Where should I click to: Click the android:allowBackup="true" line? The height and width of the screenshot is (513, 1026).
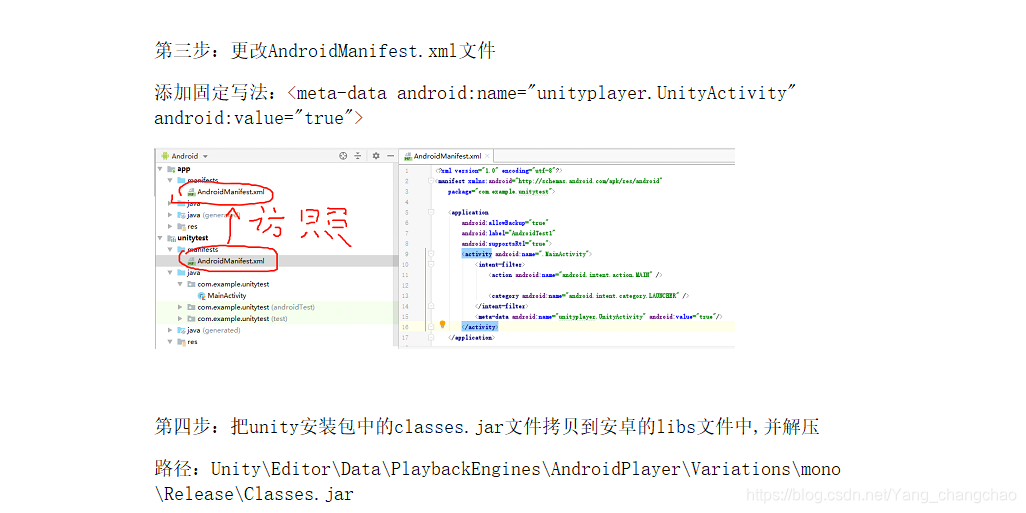tap(504, 222)
